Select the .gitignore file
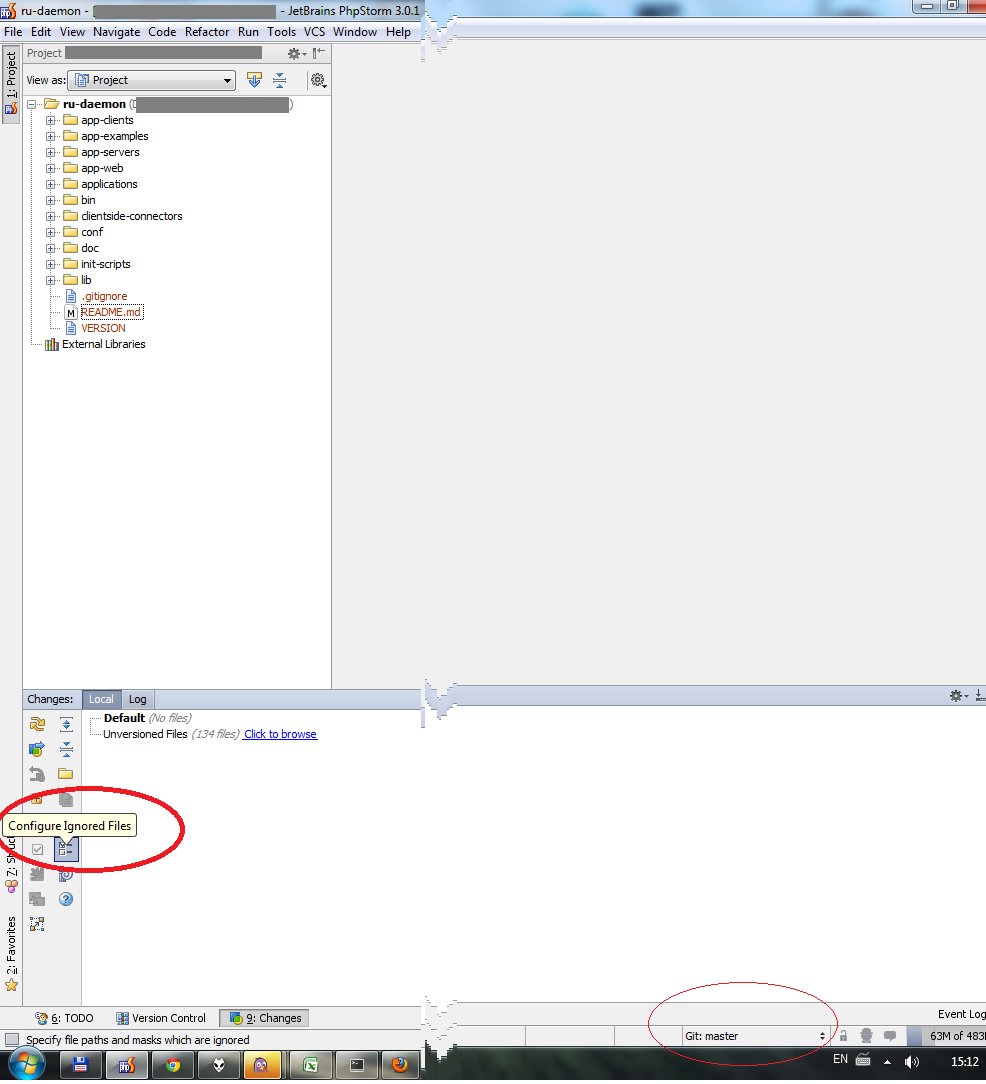 tap(104, 296)
